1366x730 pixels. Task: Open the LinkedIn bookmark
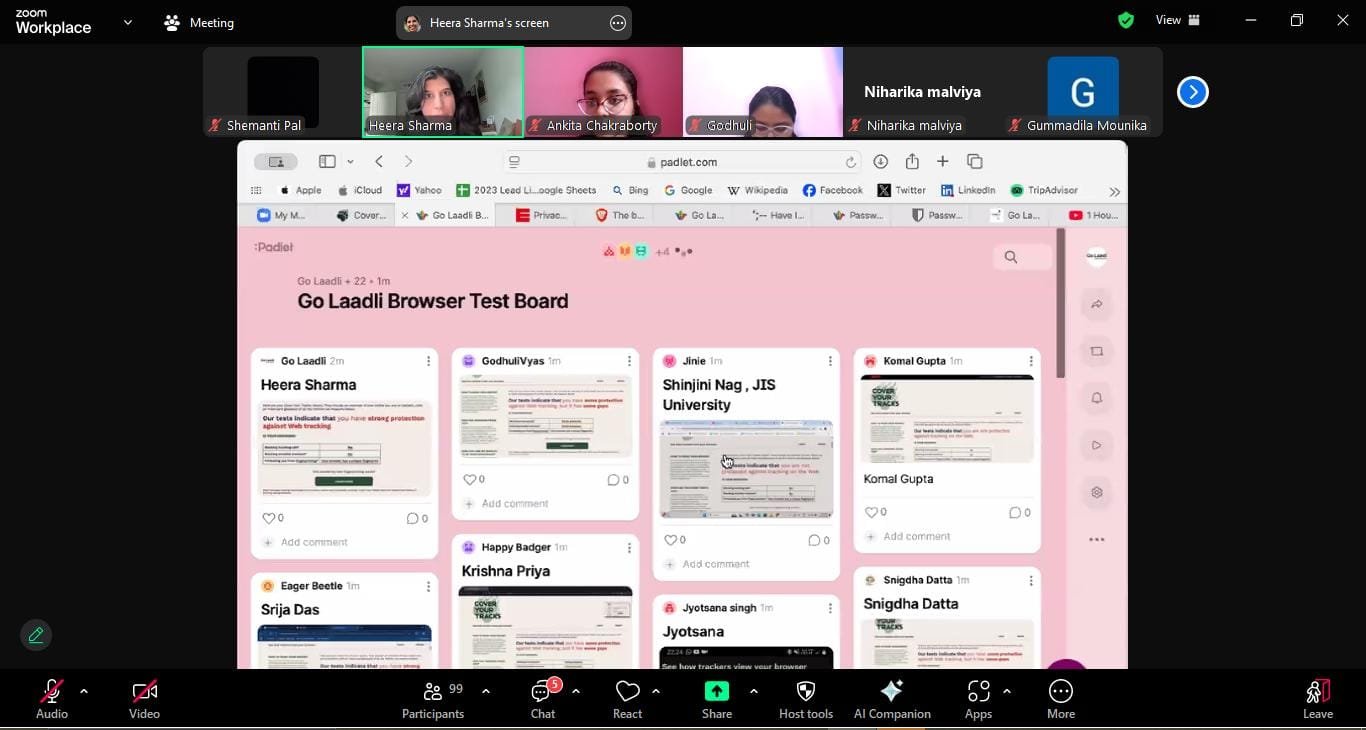(967, 190)
